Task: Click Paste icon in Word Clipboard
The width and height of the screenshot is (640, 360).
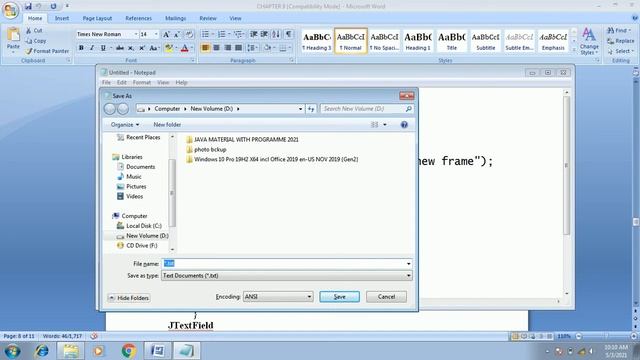Action: point(13,36)
